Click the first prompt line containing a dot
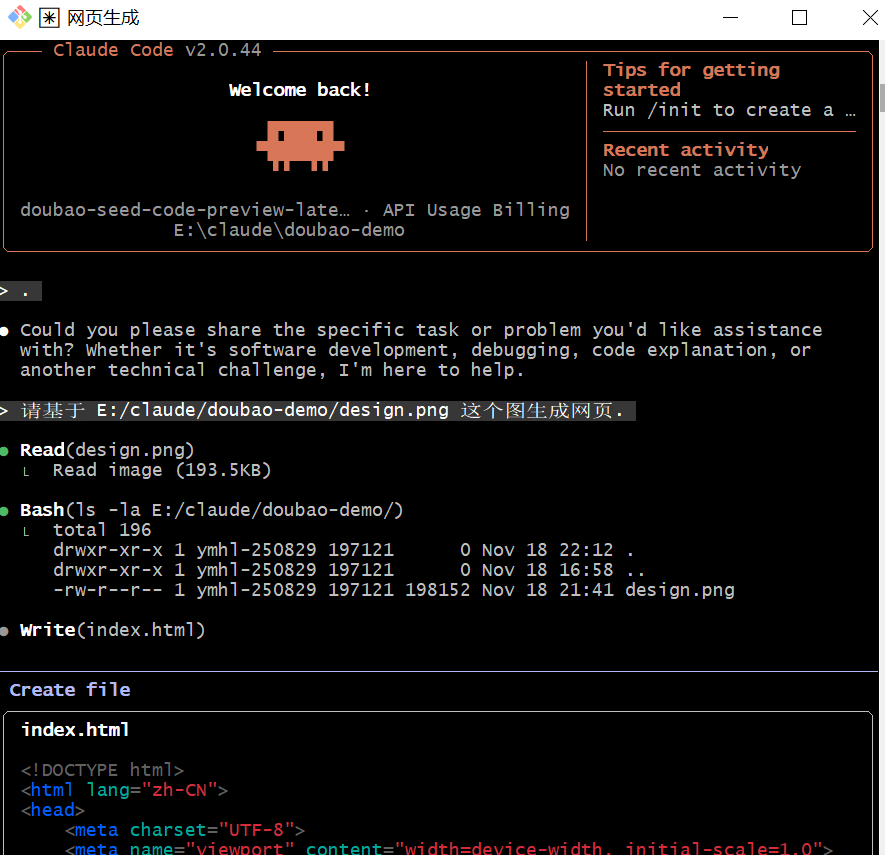Screen dimensions: 885x855 coord(21,291)
